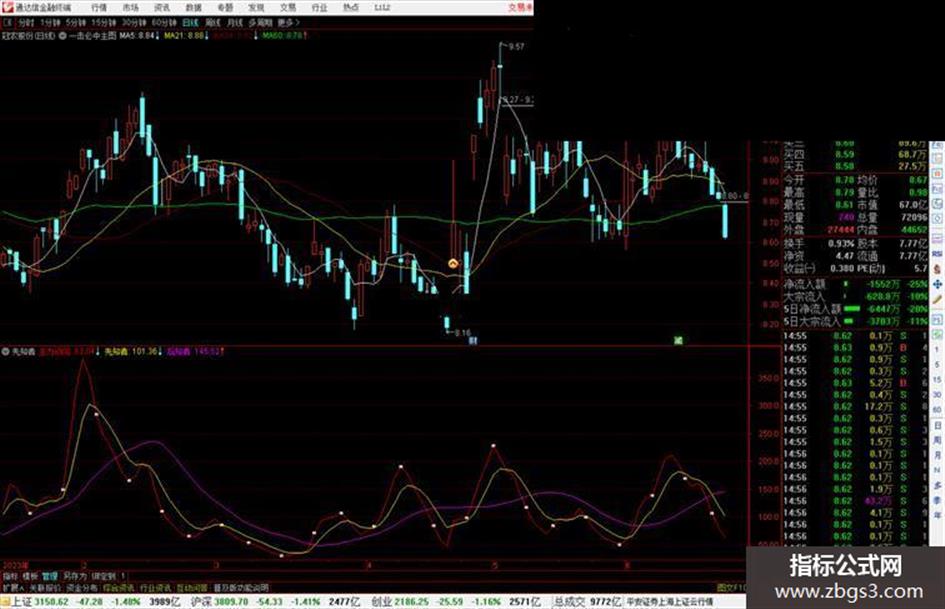945x609 pixels.
Task: Click 另存为 template button
Action: (74, 576)
